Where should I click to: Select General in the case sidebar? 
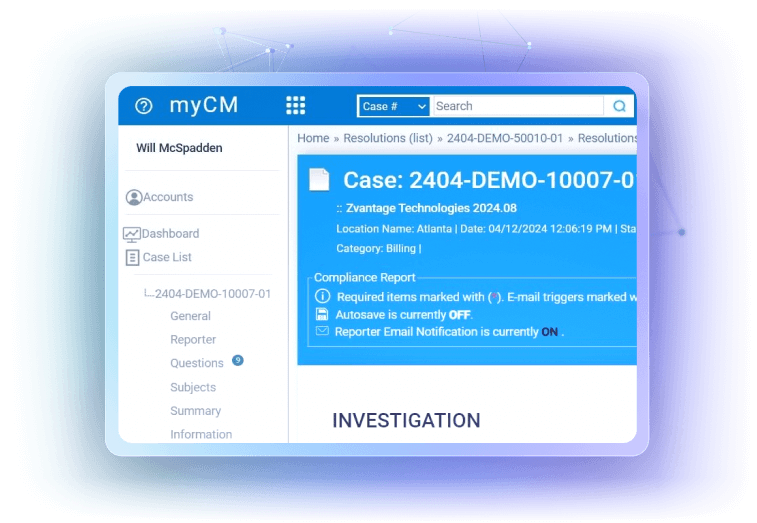tap(190, 316)
